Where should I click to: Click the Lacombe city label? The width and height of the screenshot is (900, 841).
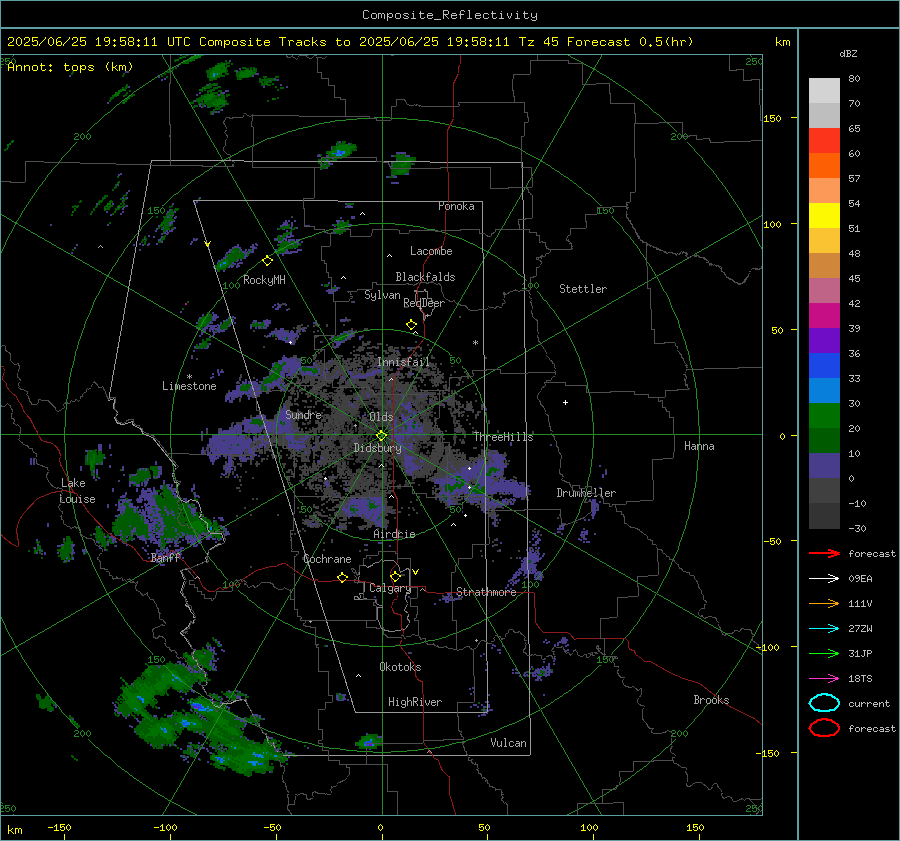tap(431, 251)
